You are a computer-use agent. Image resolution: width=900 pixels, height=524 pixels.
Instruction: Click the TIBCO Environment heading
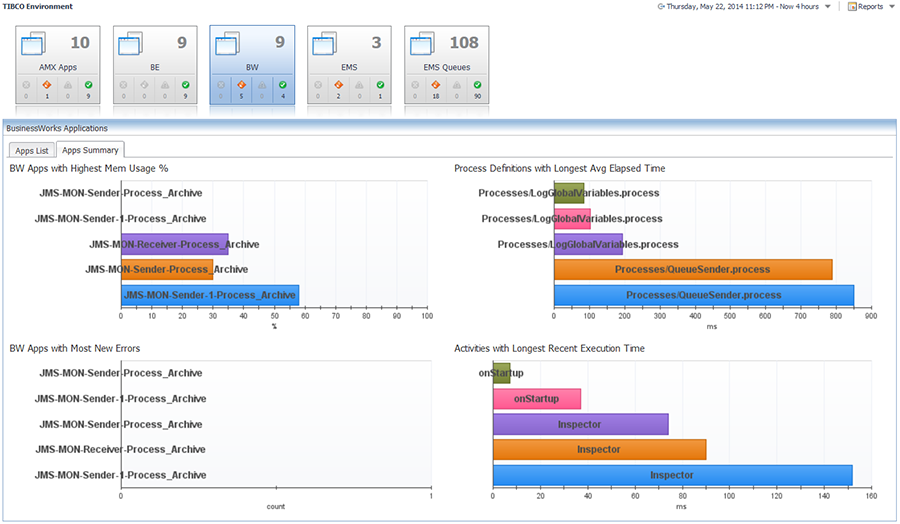38,6
